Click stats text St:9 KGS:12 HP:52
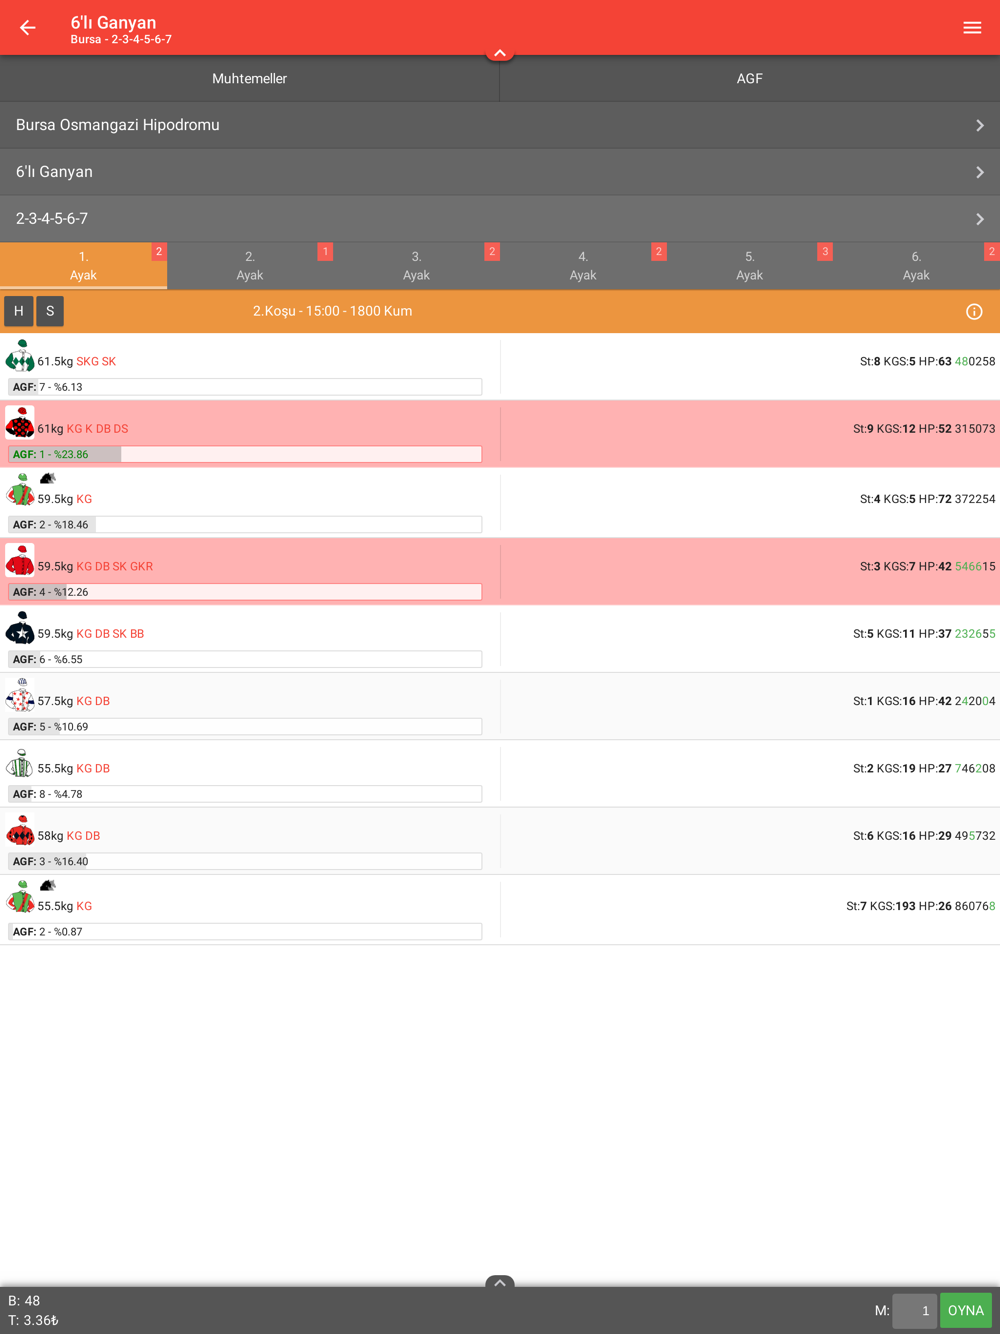Screen dimensions: 1000x1334 tap(902, 428)
